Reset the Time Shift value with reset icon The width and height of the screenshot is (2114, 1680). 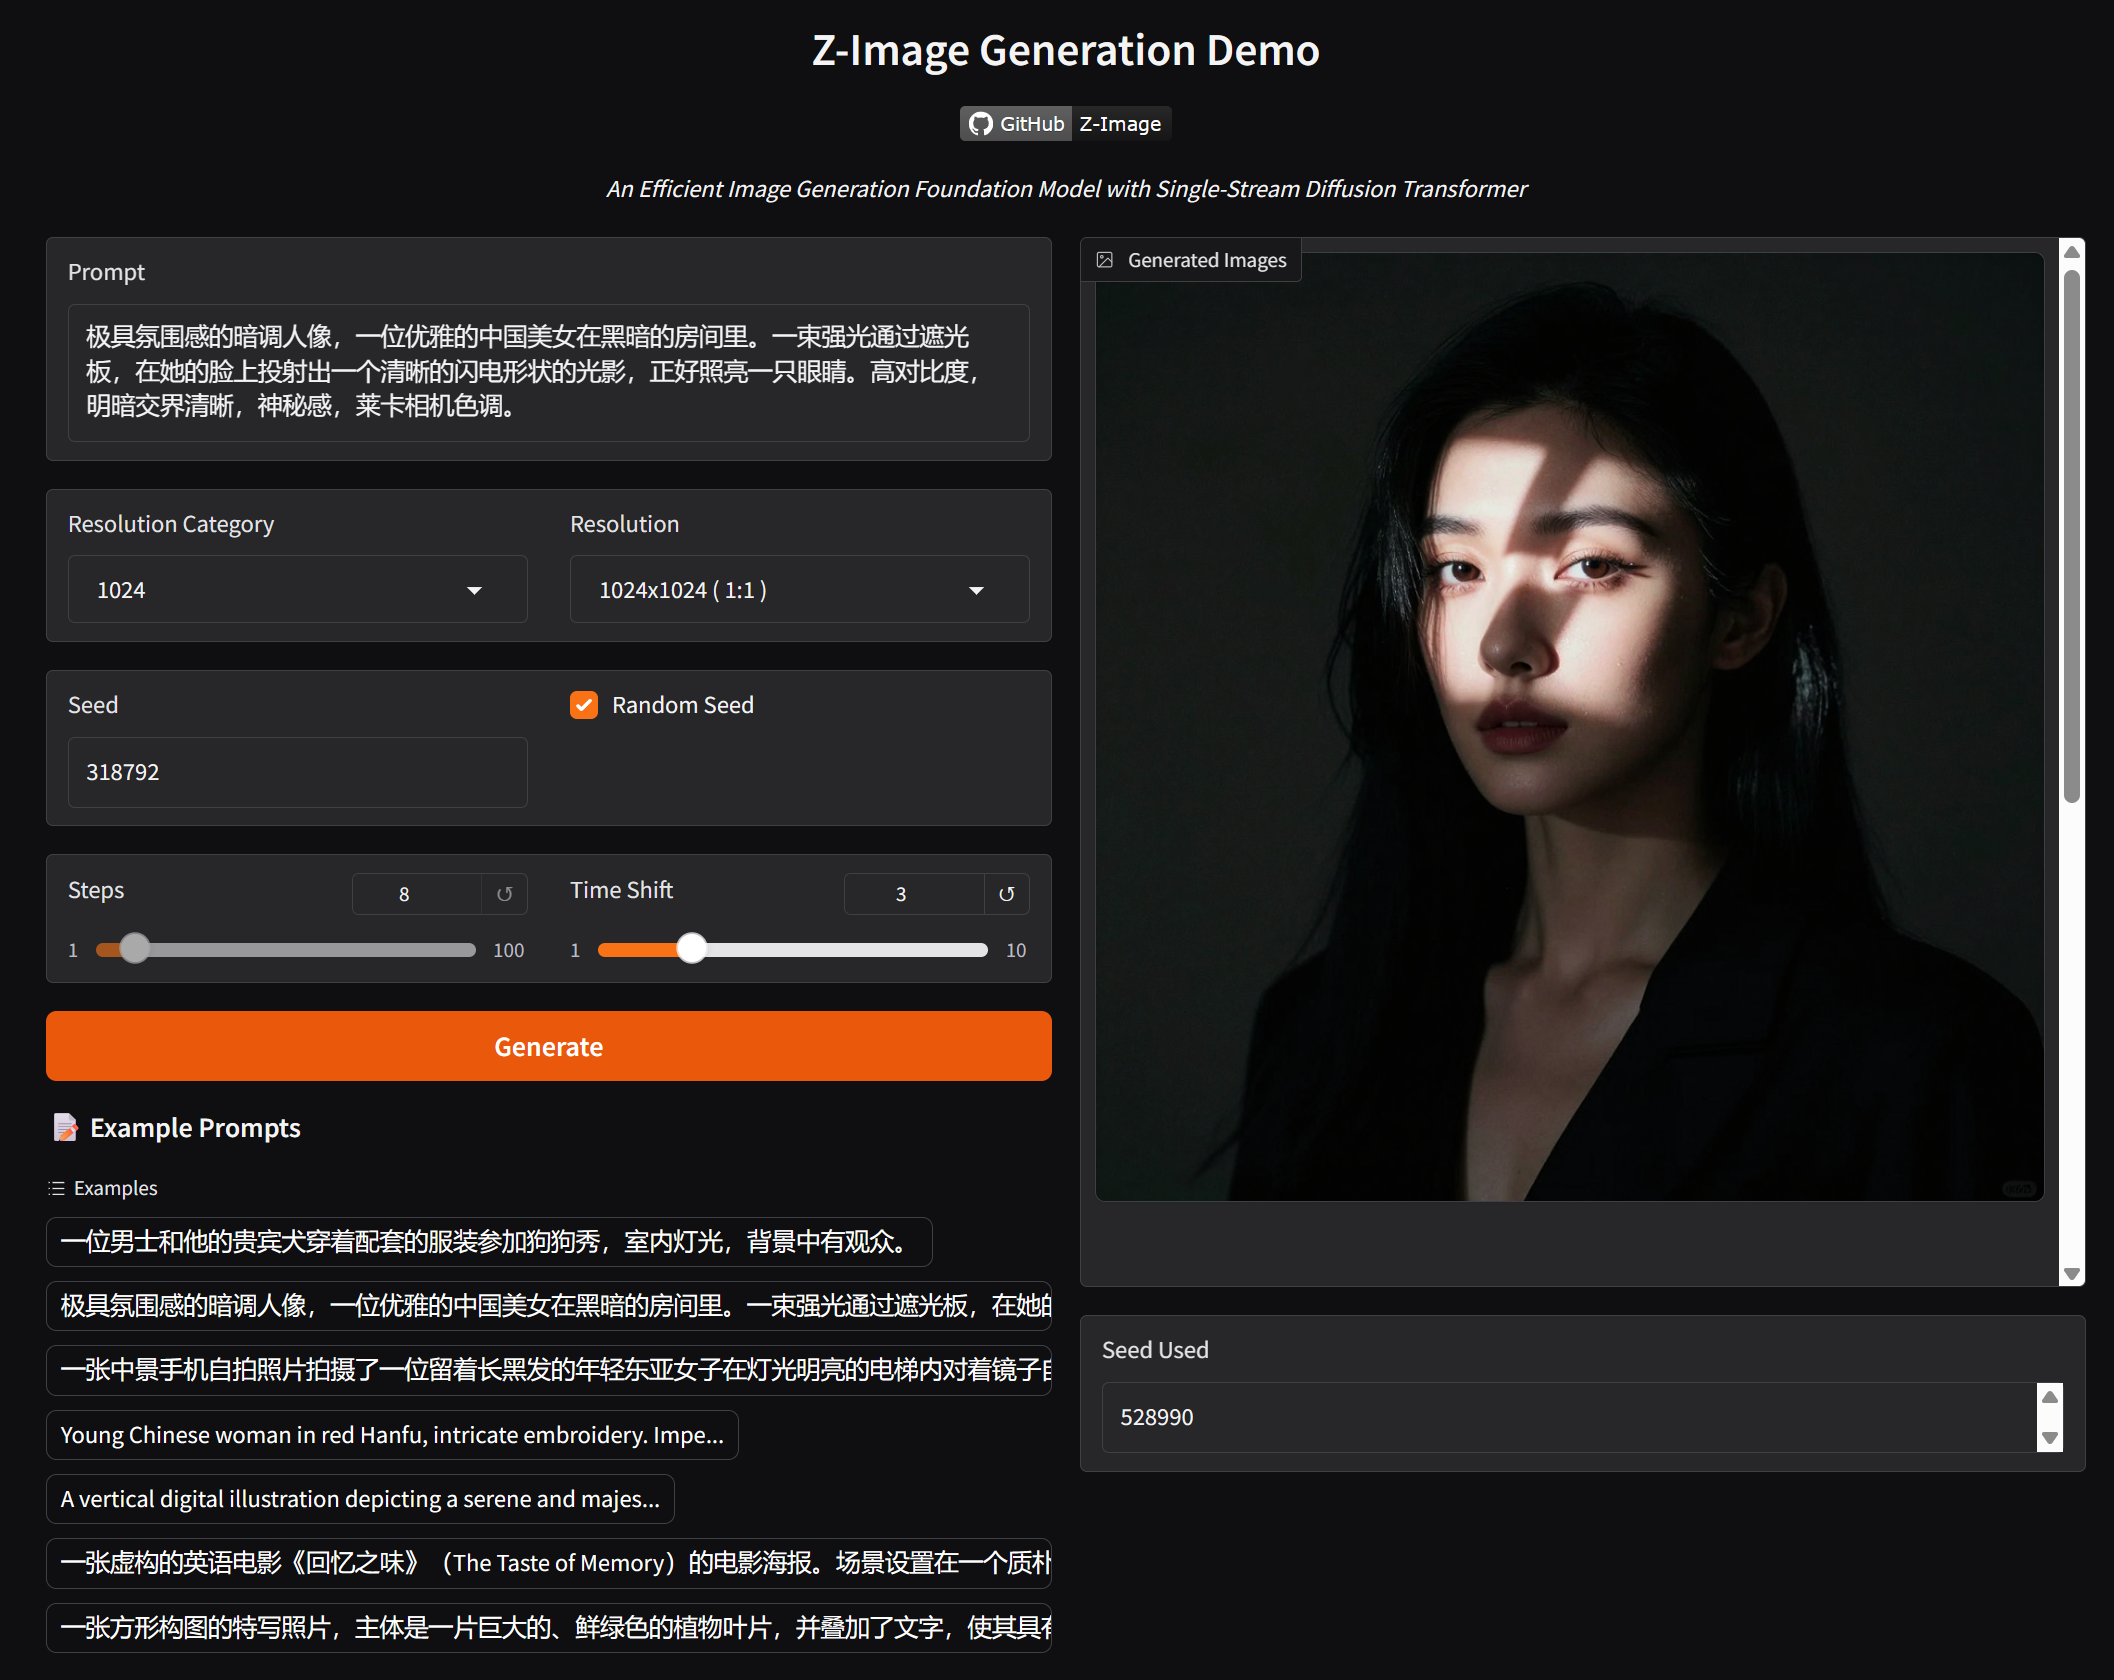pyautogui.click(x=1007, y=894)
